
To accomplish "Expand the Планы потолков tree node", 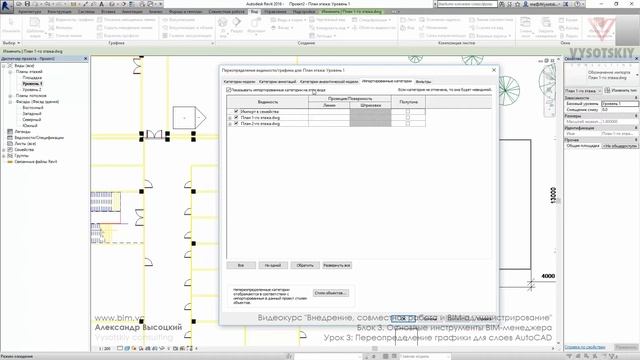I will pyautogui.click(x=10, y=96).
